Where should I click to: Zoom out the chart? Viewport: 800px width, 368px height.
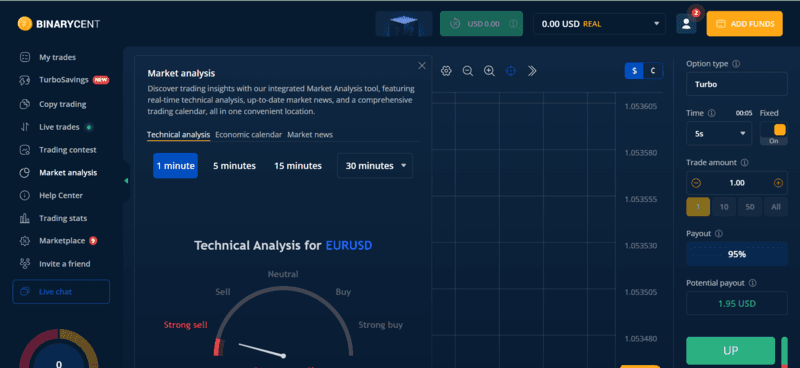click(468, 71)
